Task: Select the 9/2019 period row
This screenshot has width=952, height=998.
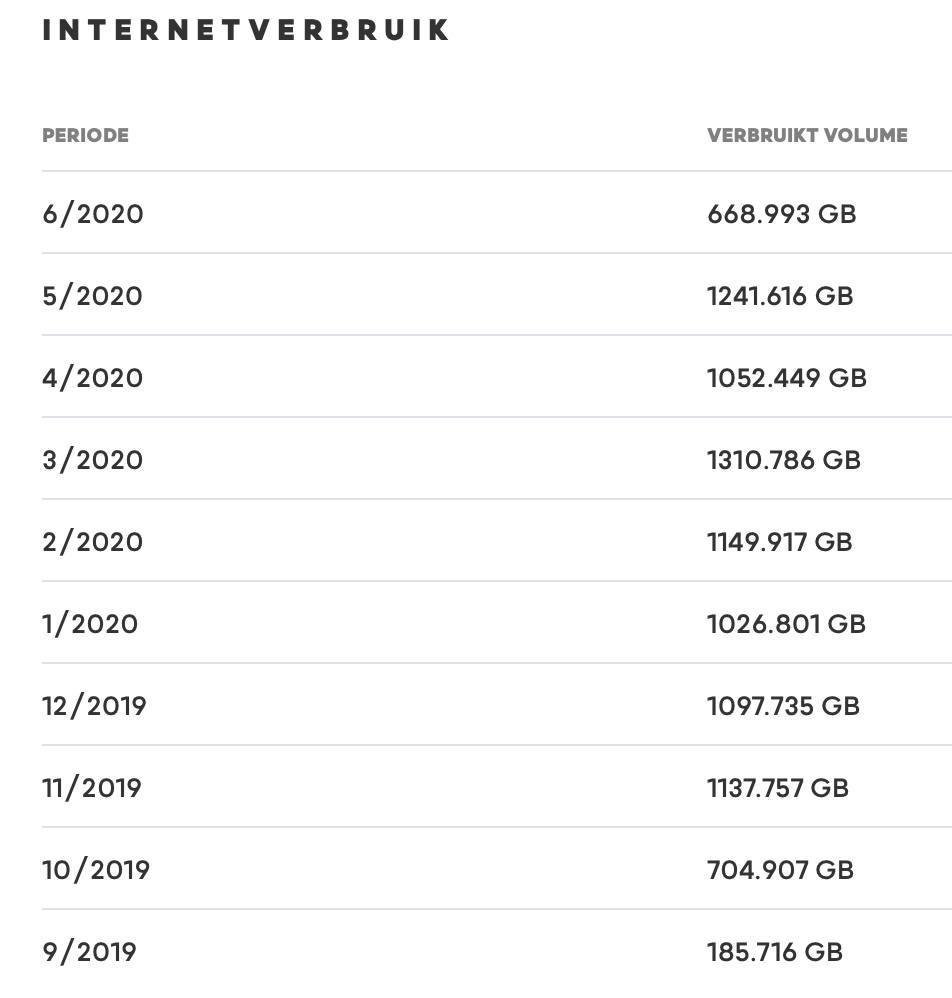Action: pyautogui.click(x=89, y=952)
